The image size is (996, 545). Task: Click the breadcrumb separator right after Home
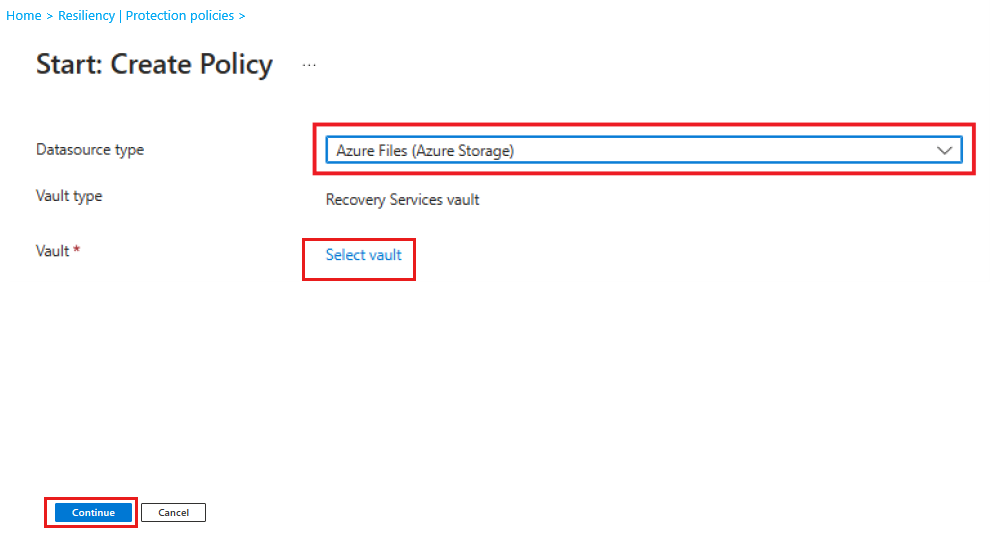[50, 16]
